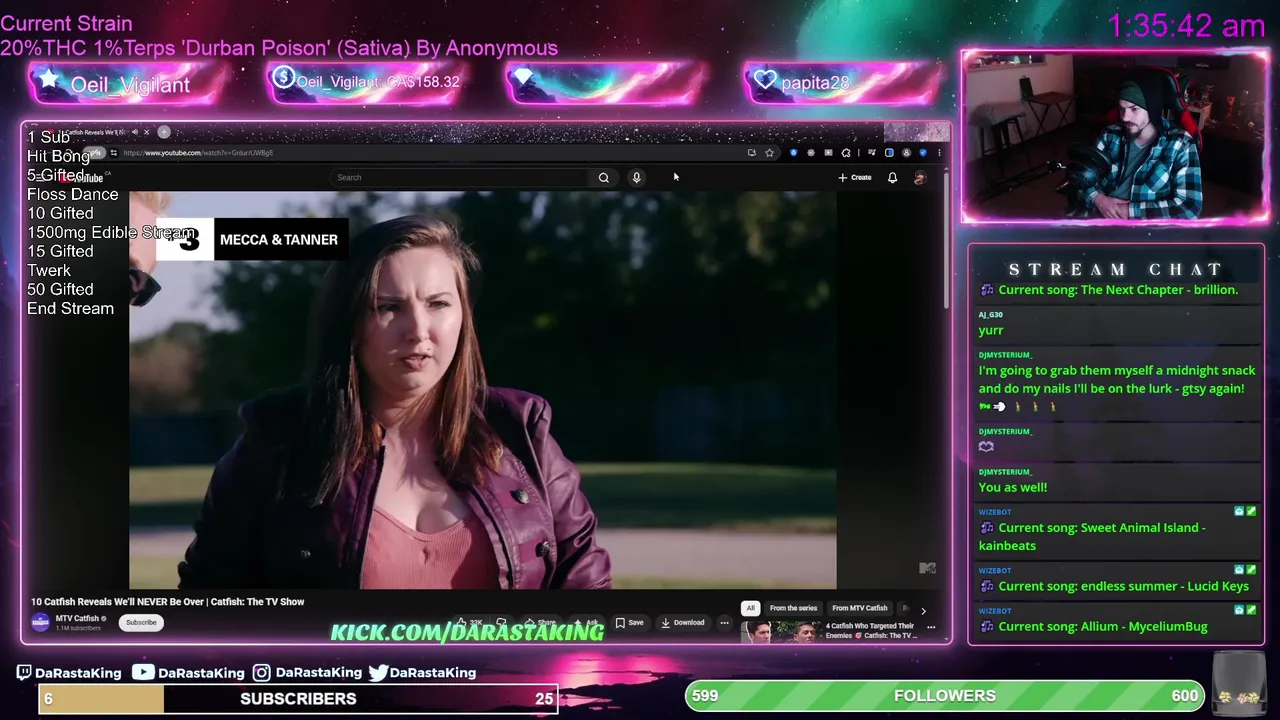The image size is (1280, 720).
Task: Click the site info icon beside the URL
Action: 114,153
